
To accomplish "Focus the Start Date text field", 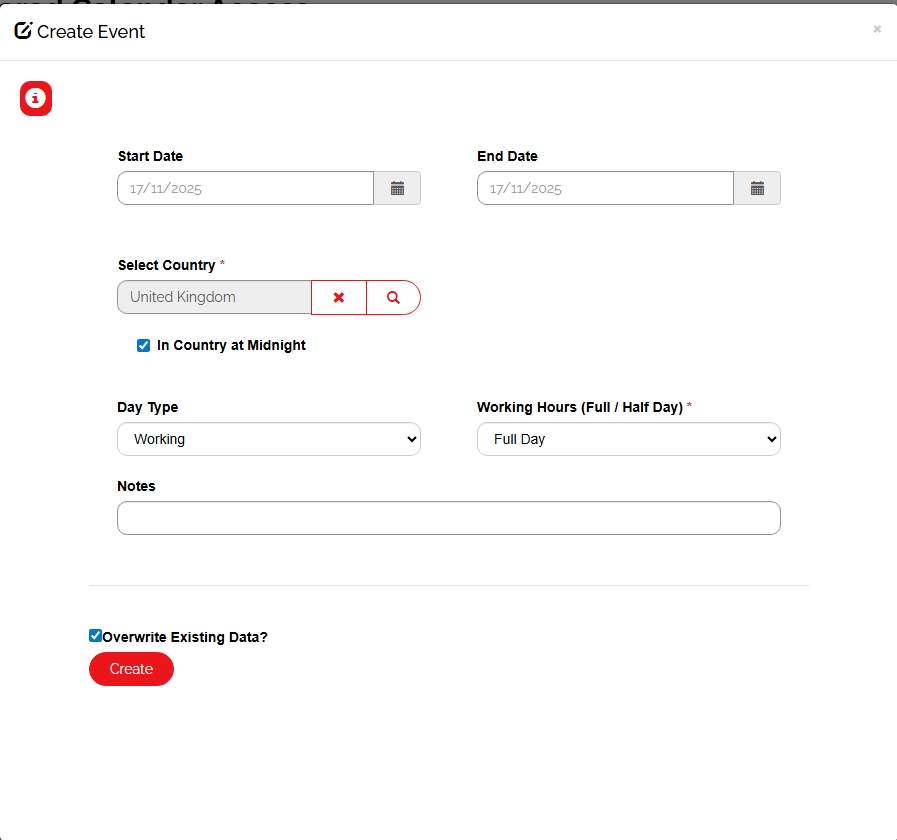I will coord(245,188).
